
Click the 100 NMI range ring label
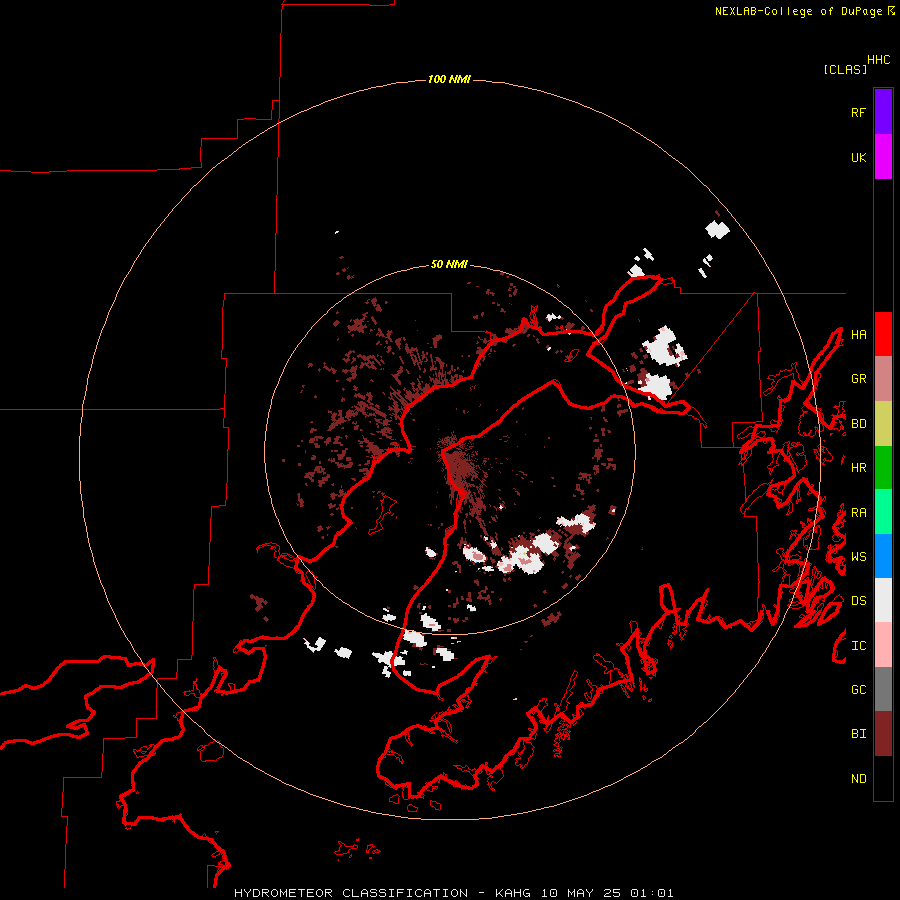(449, 79)
